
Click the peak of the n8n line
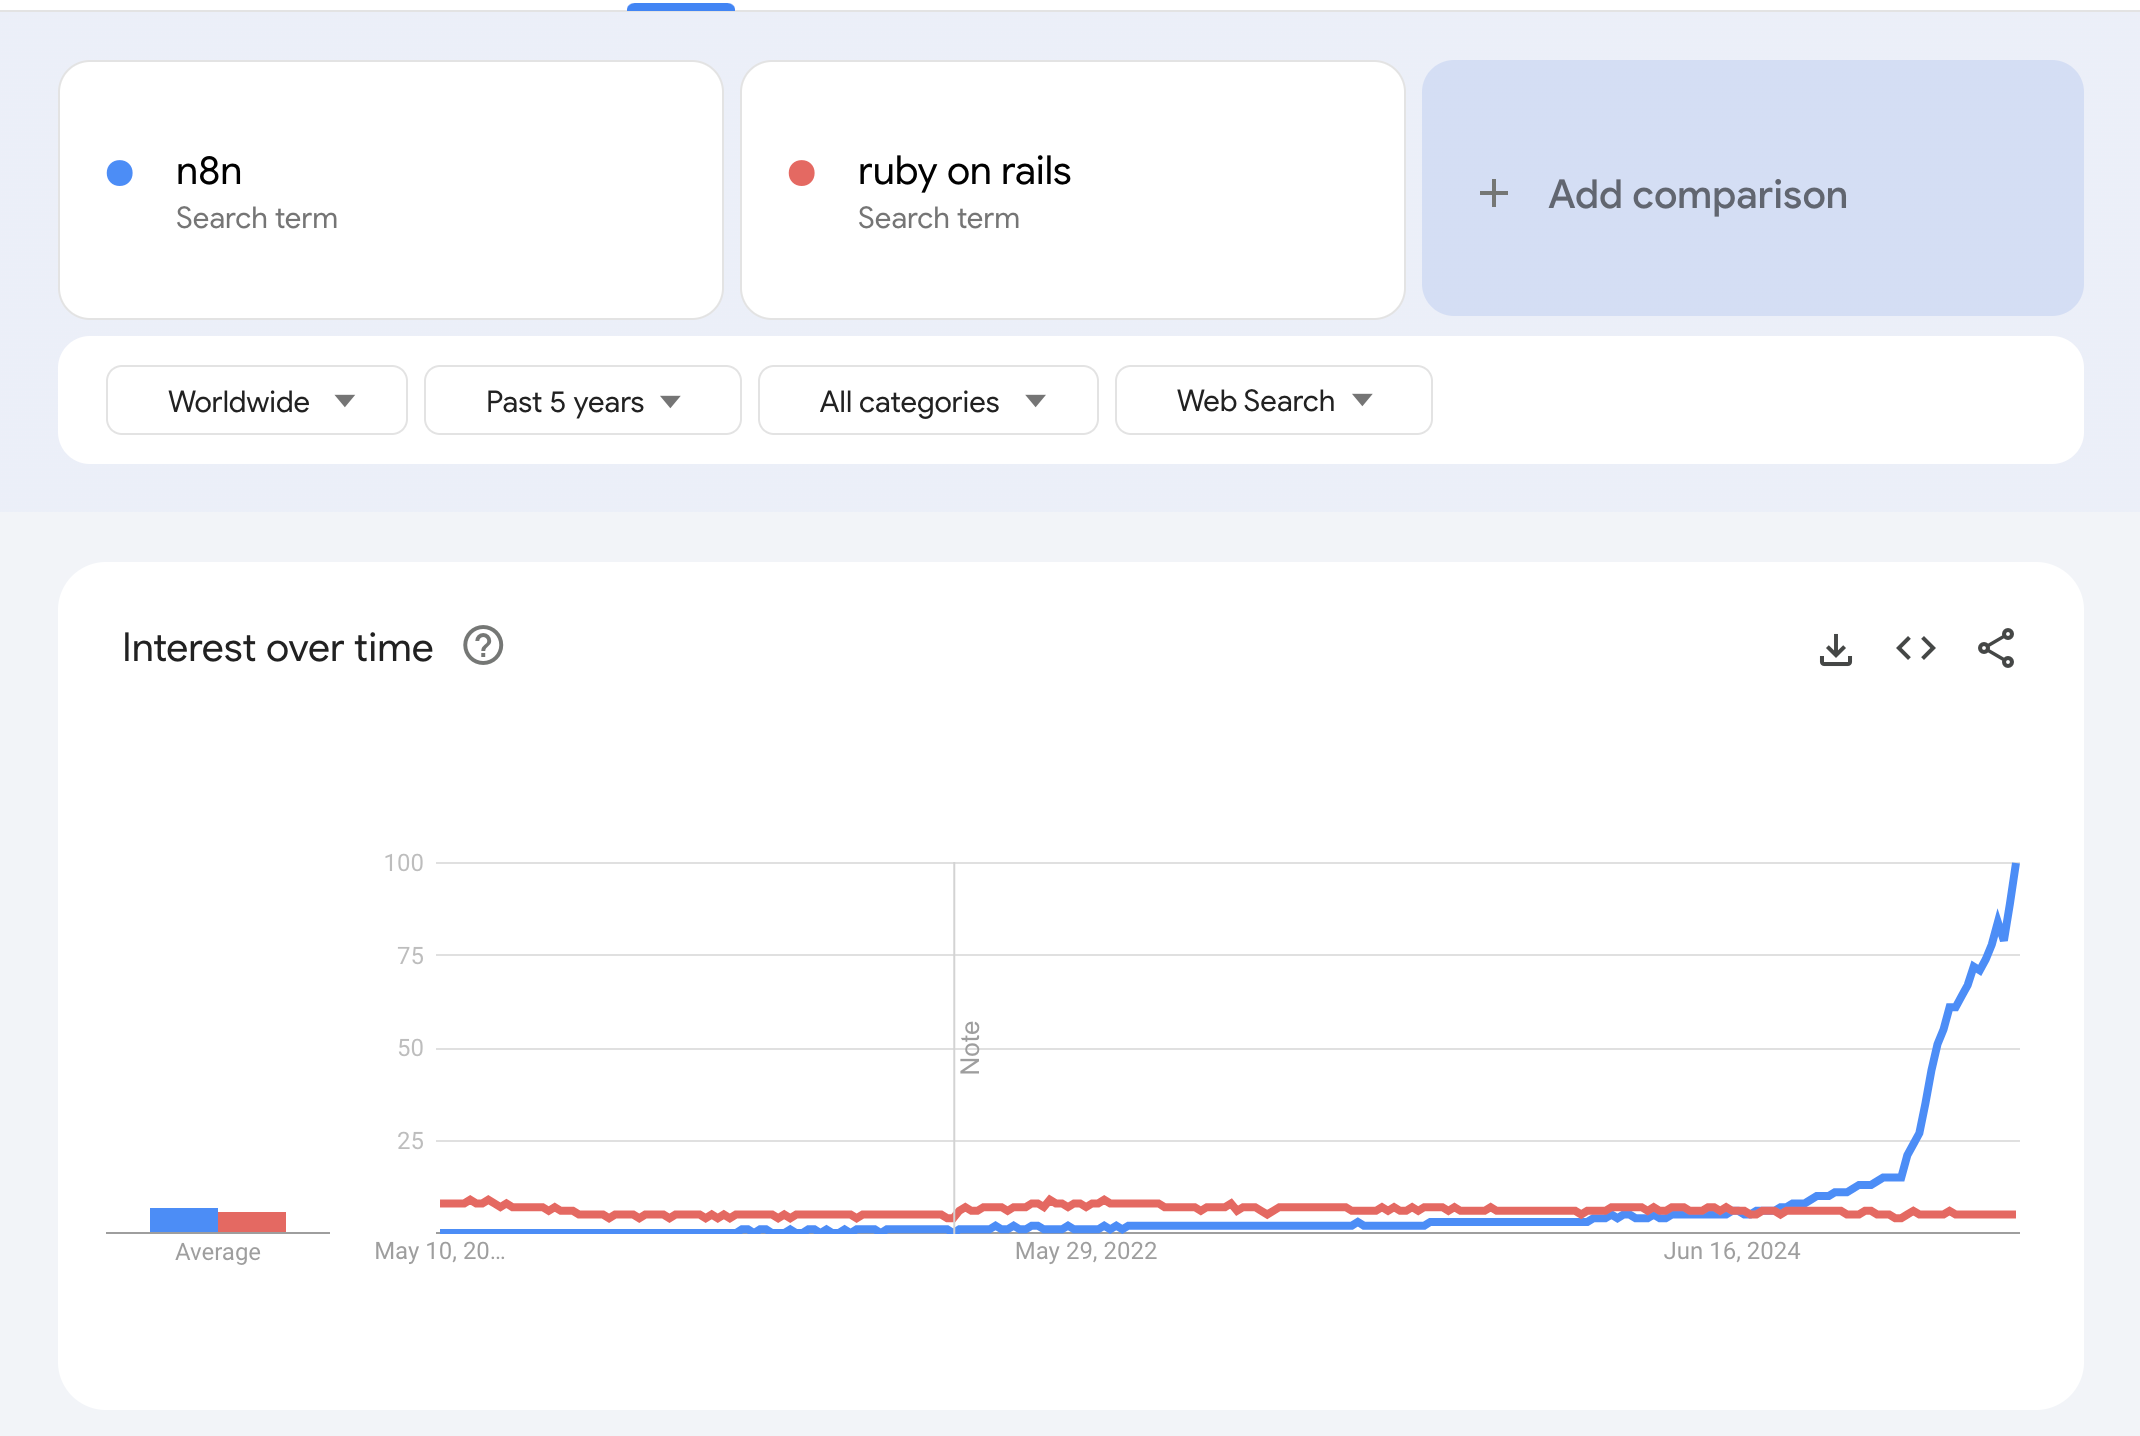coord(2015,866)
